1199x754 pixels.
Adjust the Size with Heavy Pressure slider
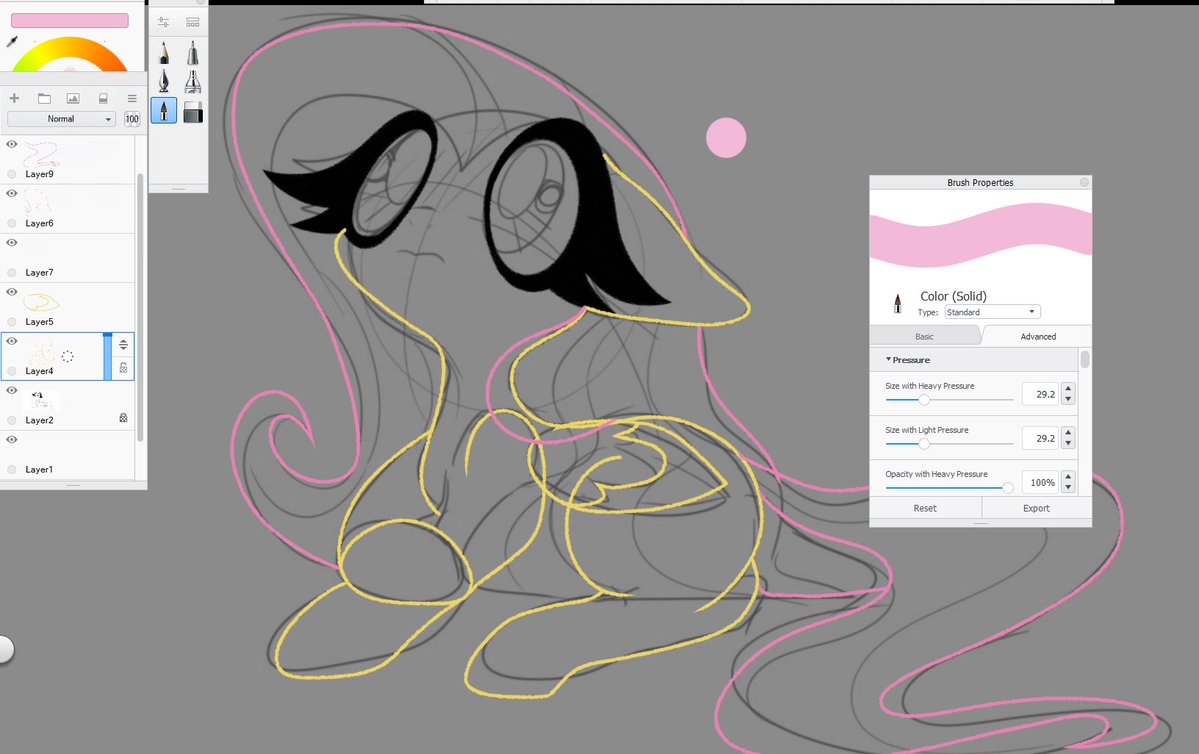(x=949, y=399)
